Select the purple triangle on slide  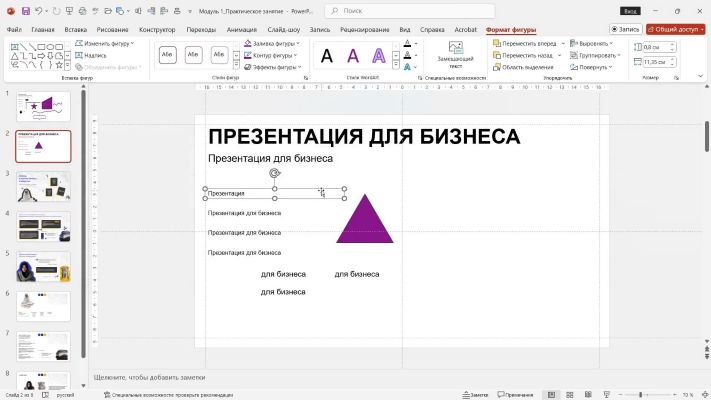(x=365, y=224)
